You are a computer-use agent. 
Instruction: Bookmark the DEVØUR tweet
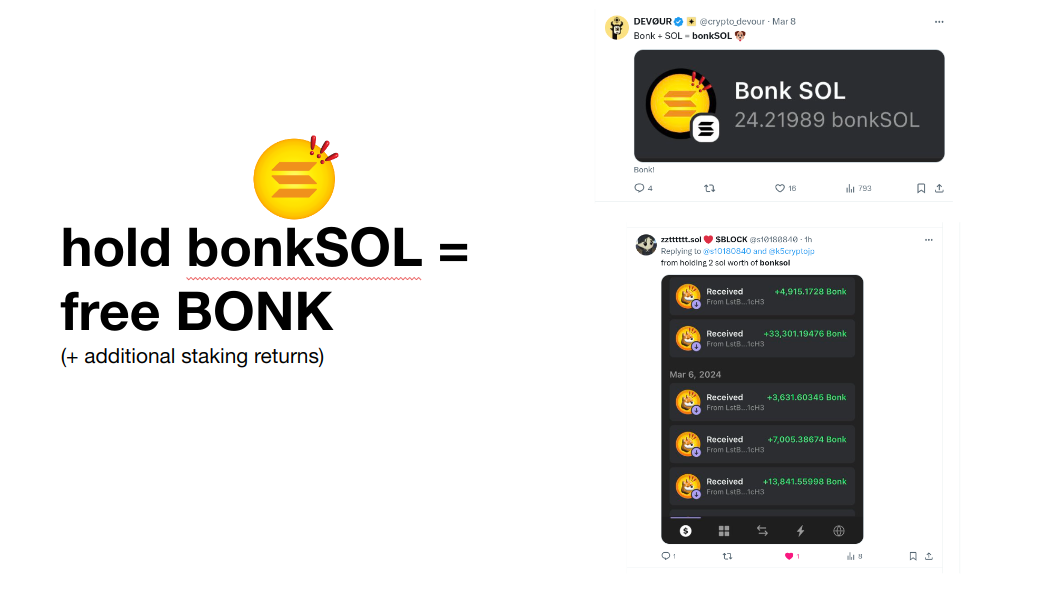[920, 188]
